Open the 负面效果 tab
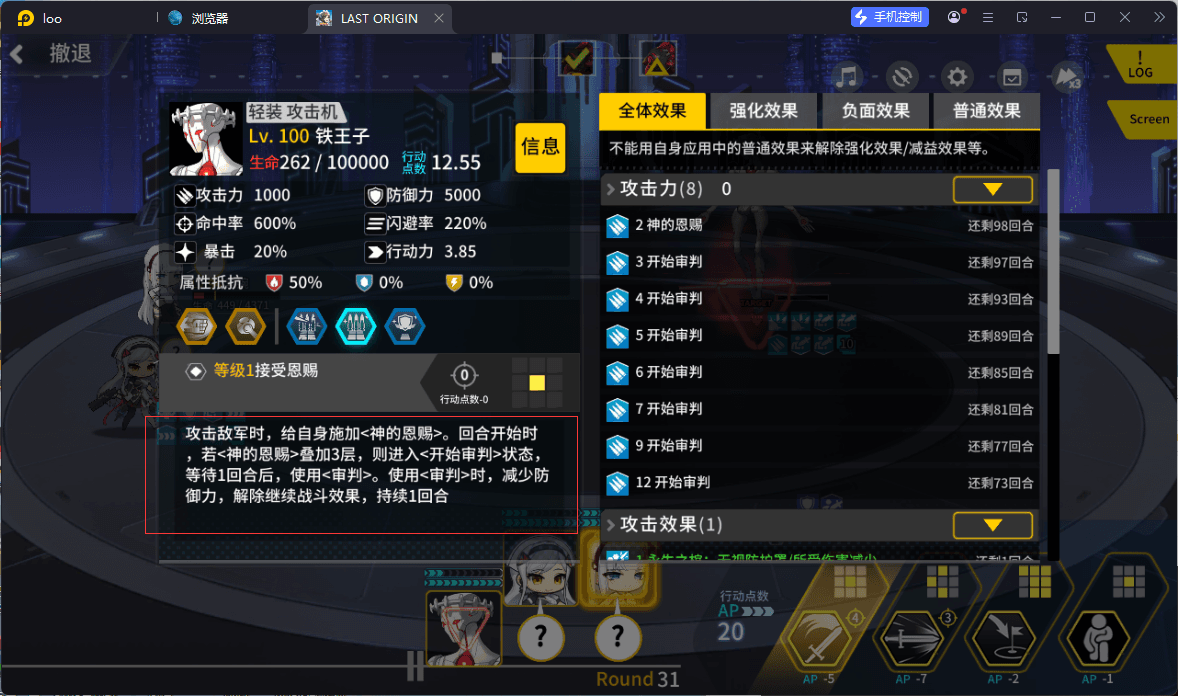This screenshot has height=696, width=1178. (875, 111)
